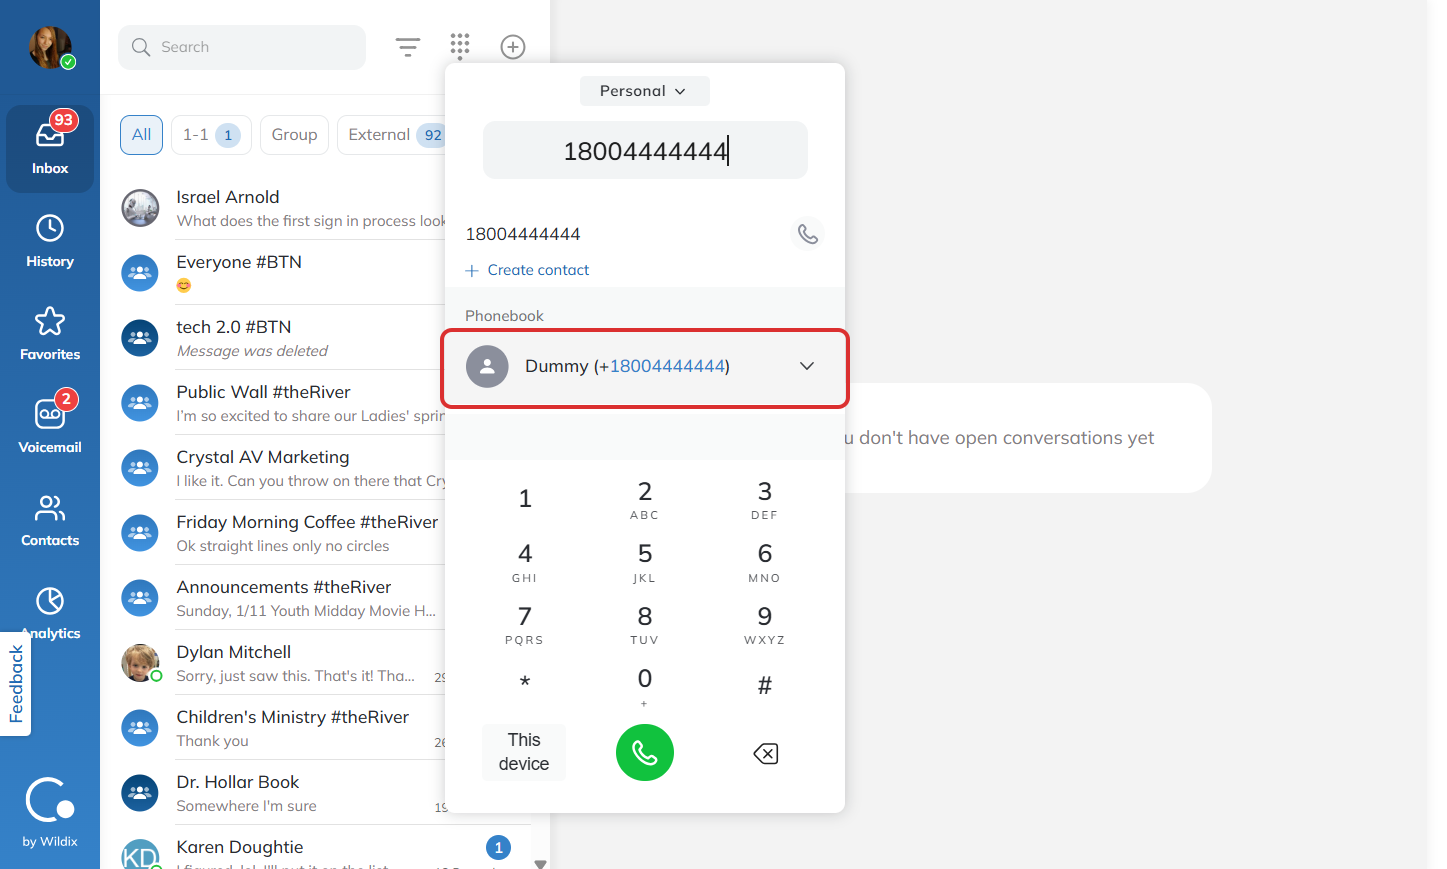Dial digit 5 on the keypad
Viewport: 1447px width, 869px height.
pyautogui.click(x=645, y=563)
